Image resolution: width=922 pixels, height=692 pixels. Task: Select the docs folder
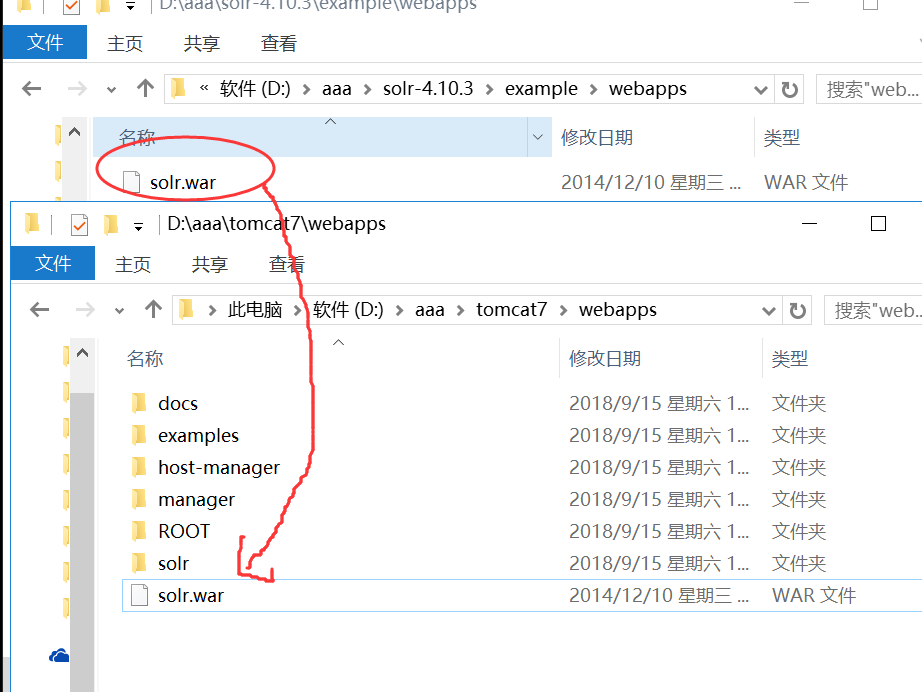(178, 404)
